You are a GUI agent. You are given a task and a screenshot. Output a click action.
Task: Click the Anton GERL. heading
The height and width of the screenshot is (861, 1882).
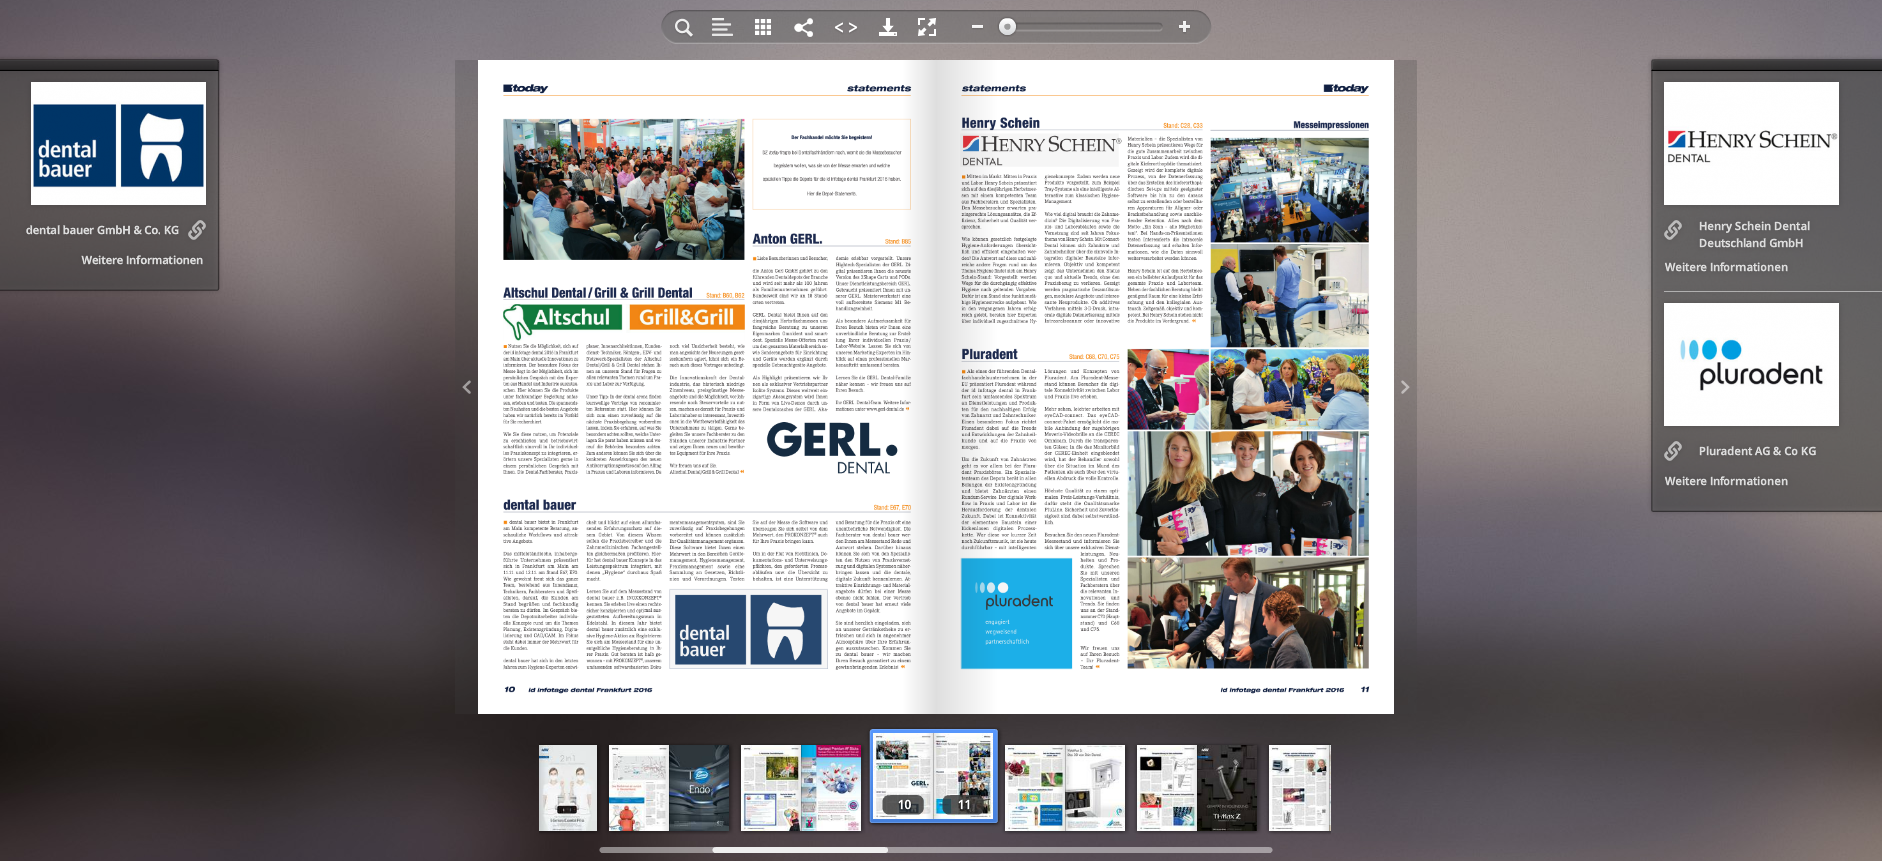(x=787, y=239)
